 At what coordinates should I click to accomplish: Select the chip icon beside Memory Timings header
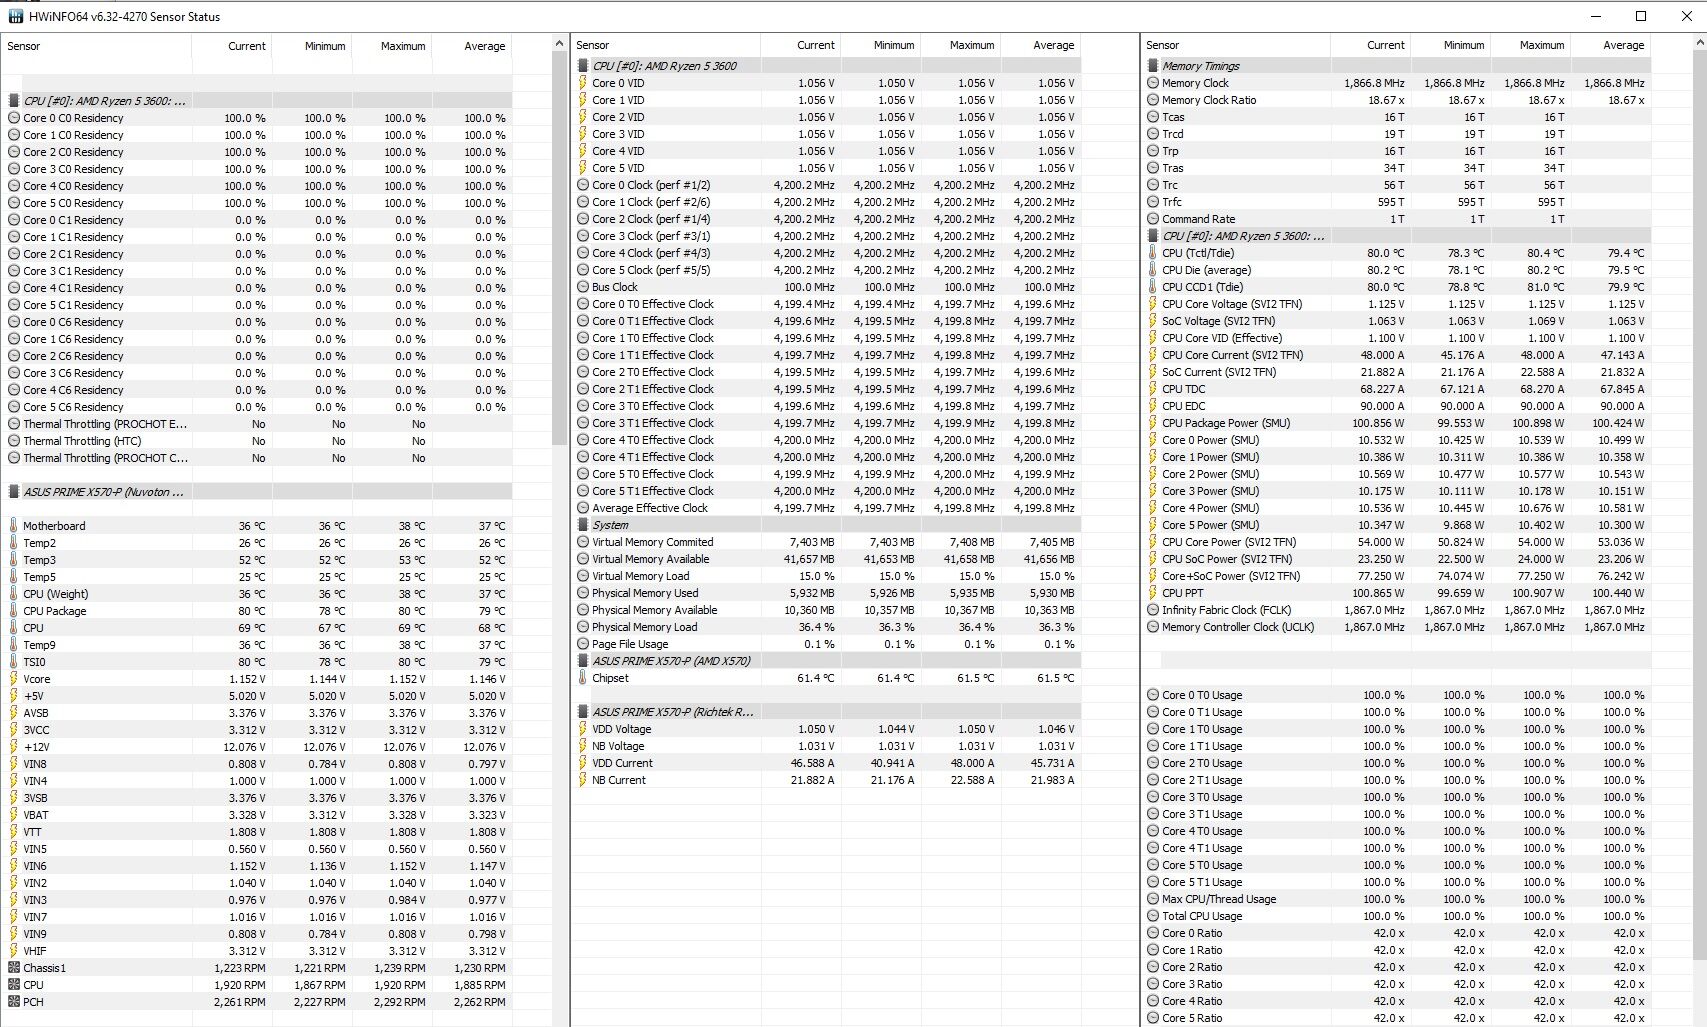click(x=1153, y=66)
